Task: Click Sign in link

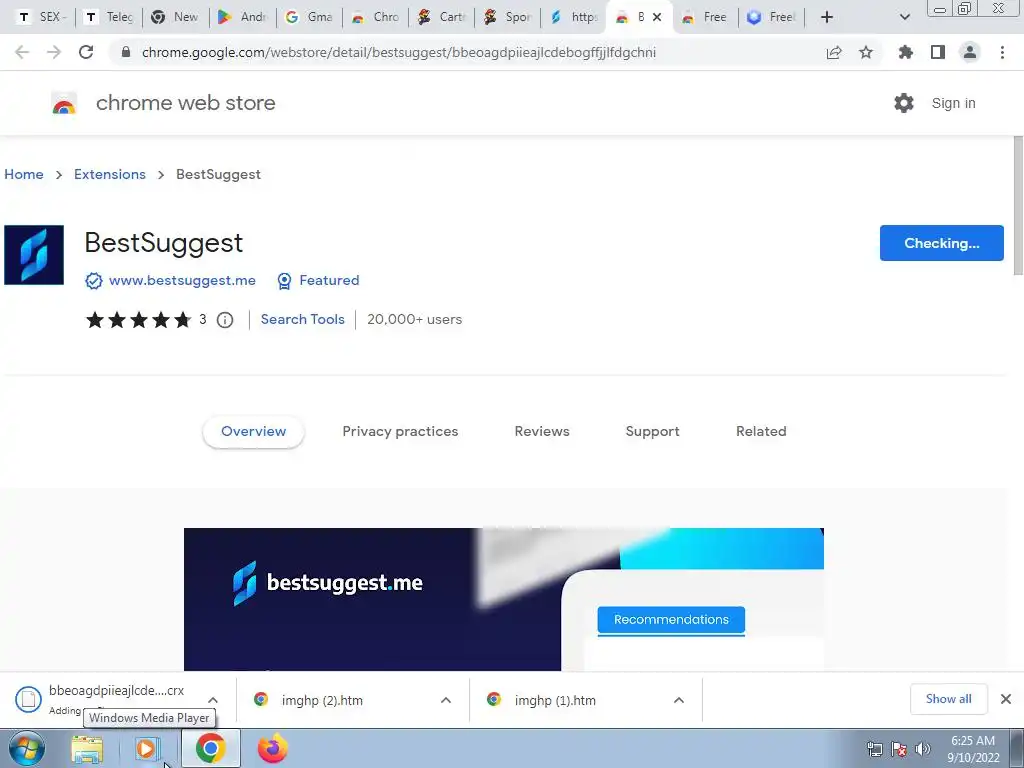Action: click(x=953, y=103)
